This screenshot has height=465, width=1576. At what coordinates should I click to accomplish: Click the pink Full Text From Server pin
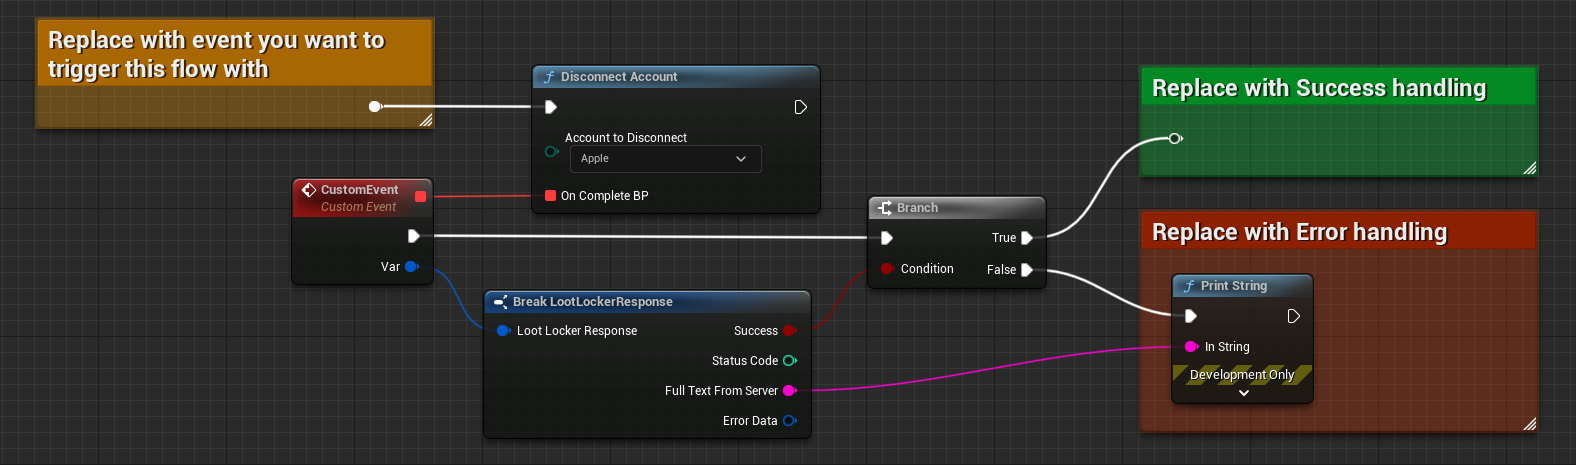[x=789, y=391]
